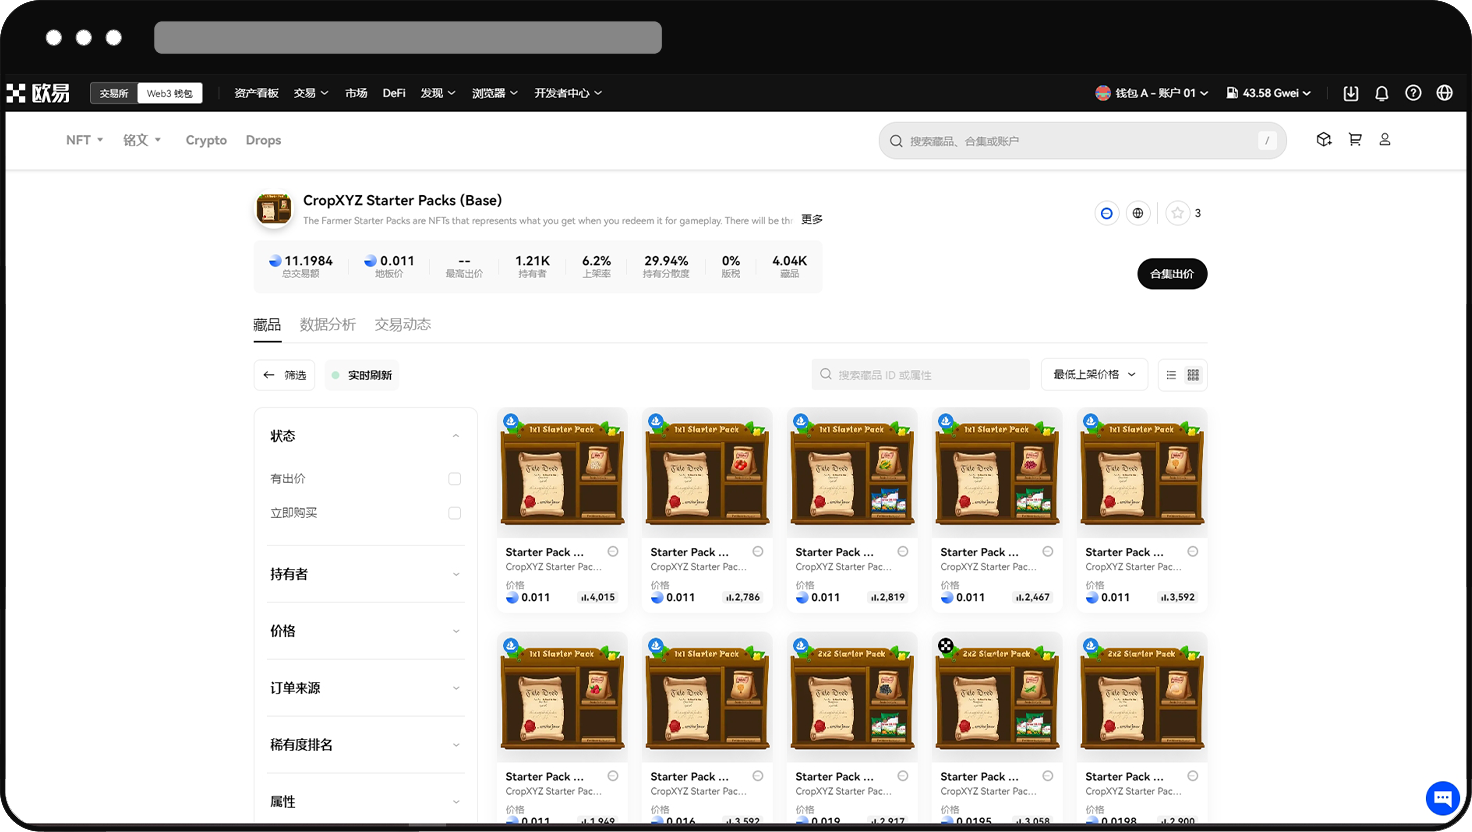1472x832 pixels.
Task: Go to the Drops tab
Action: pos(263,140)
